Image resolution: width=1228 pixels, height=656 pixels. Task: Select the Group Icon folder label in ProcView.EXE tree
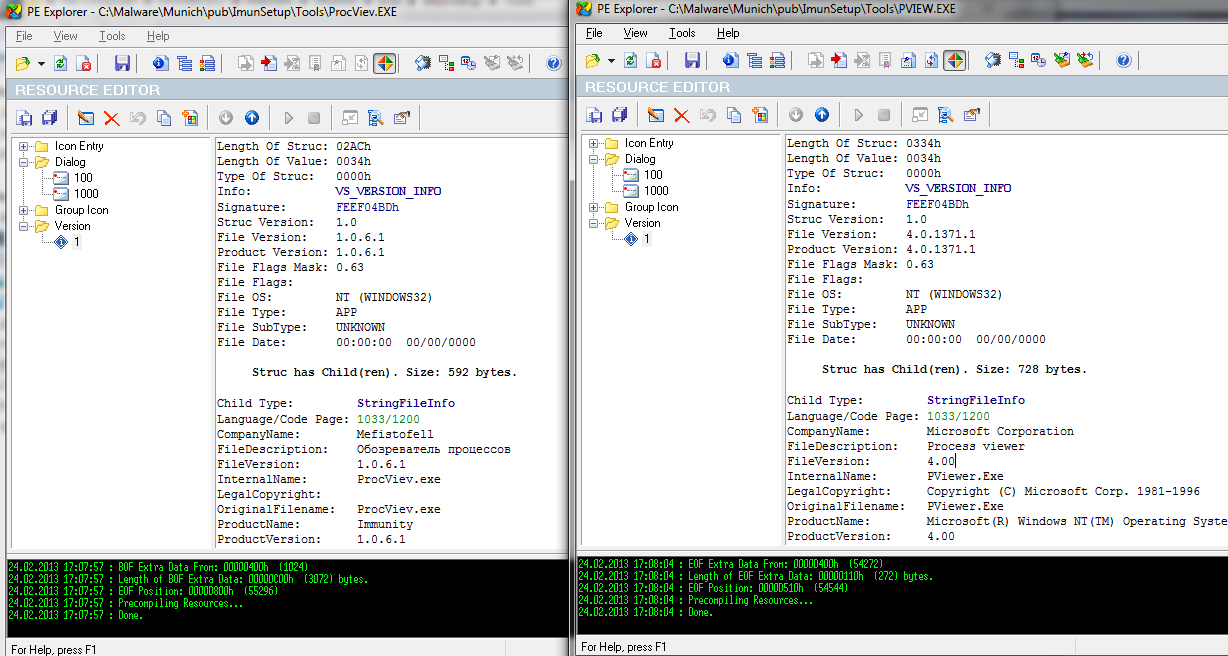pos(82,210)
